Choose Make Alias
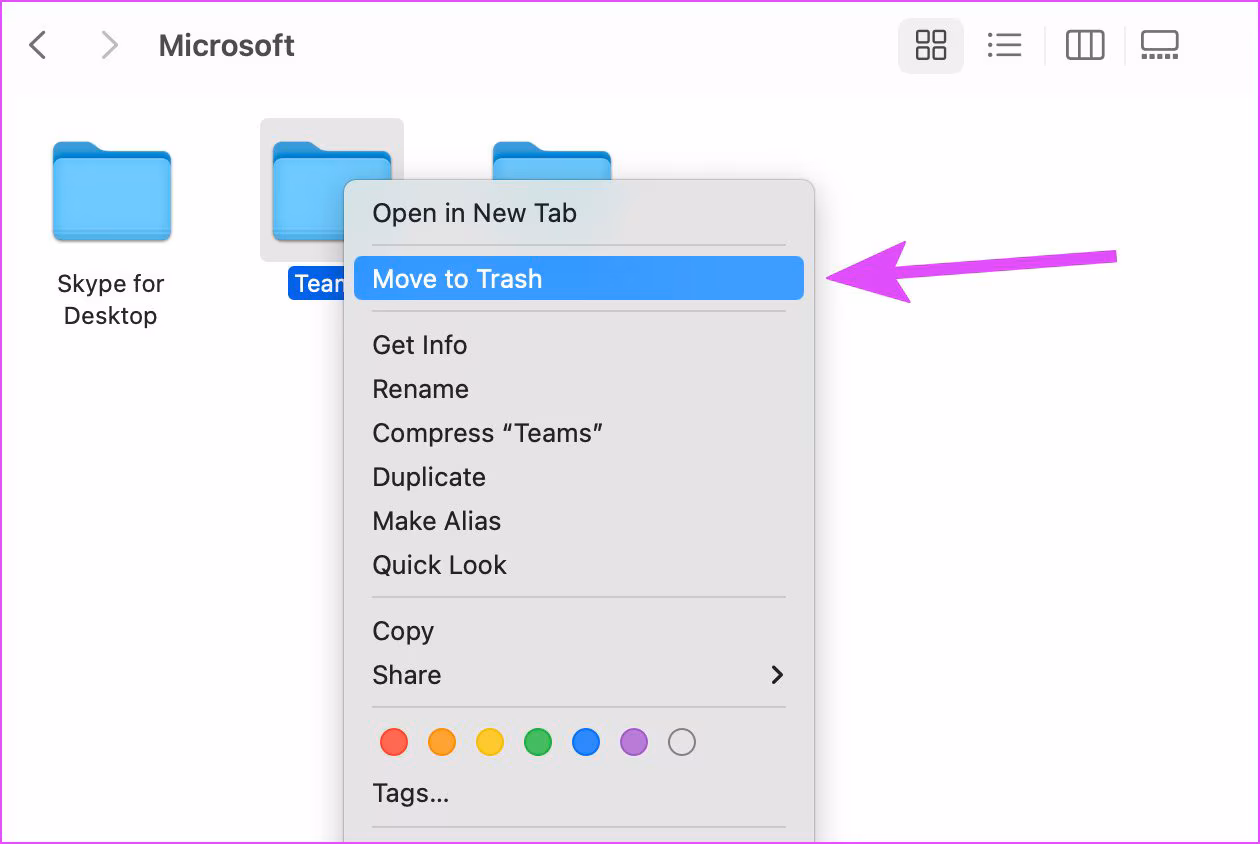The height and width of the screenshot is (844, 1260). pos(579,521)
